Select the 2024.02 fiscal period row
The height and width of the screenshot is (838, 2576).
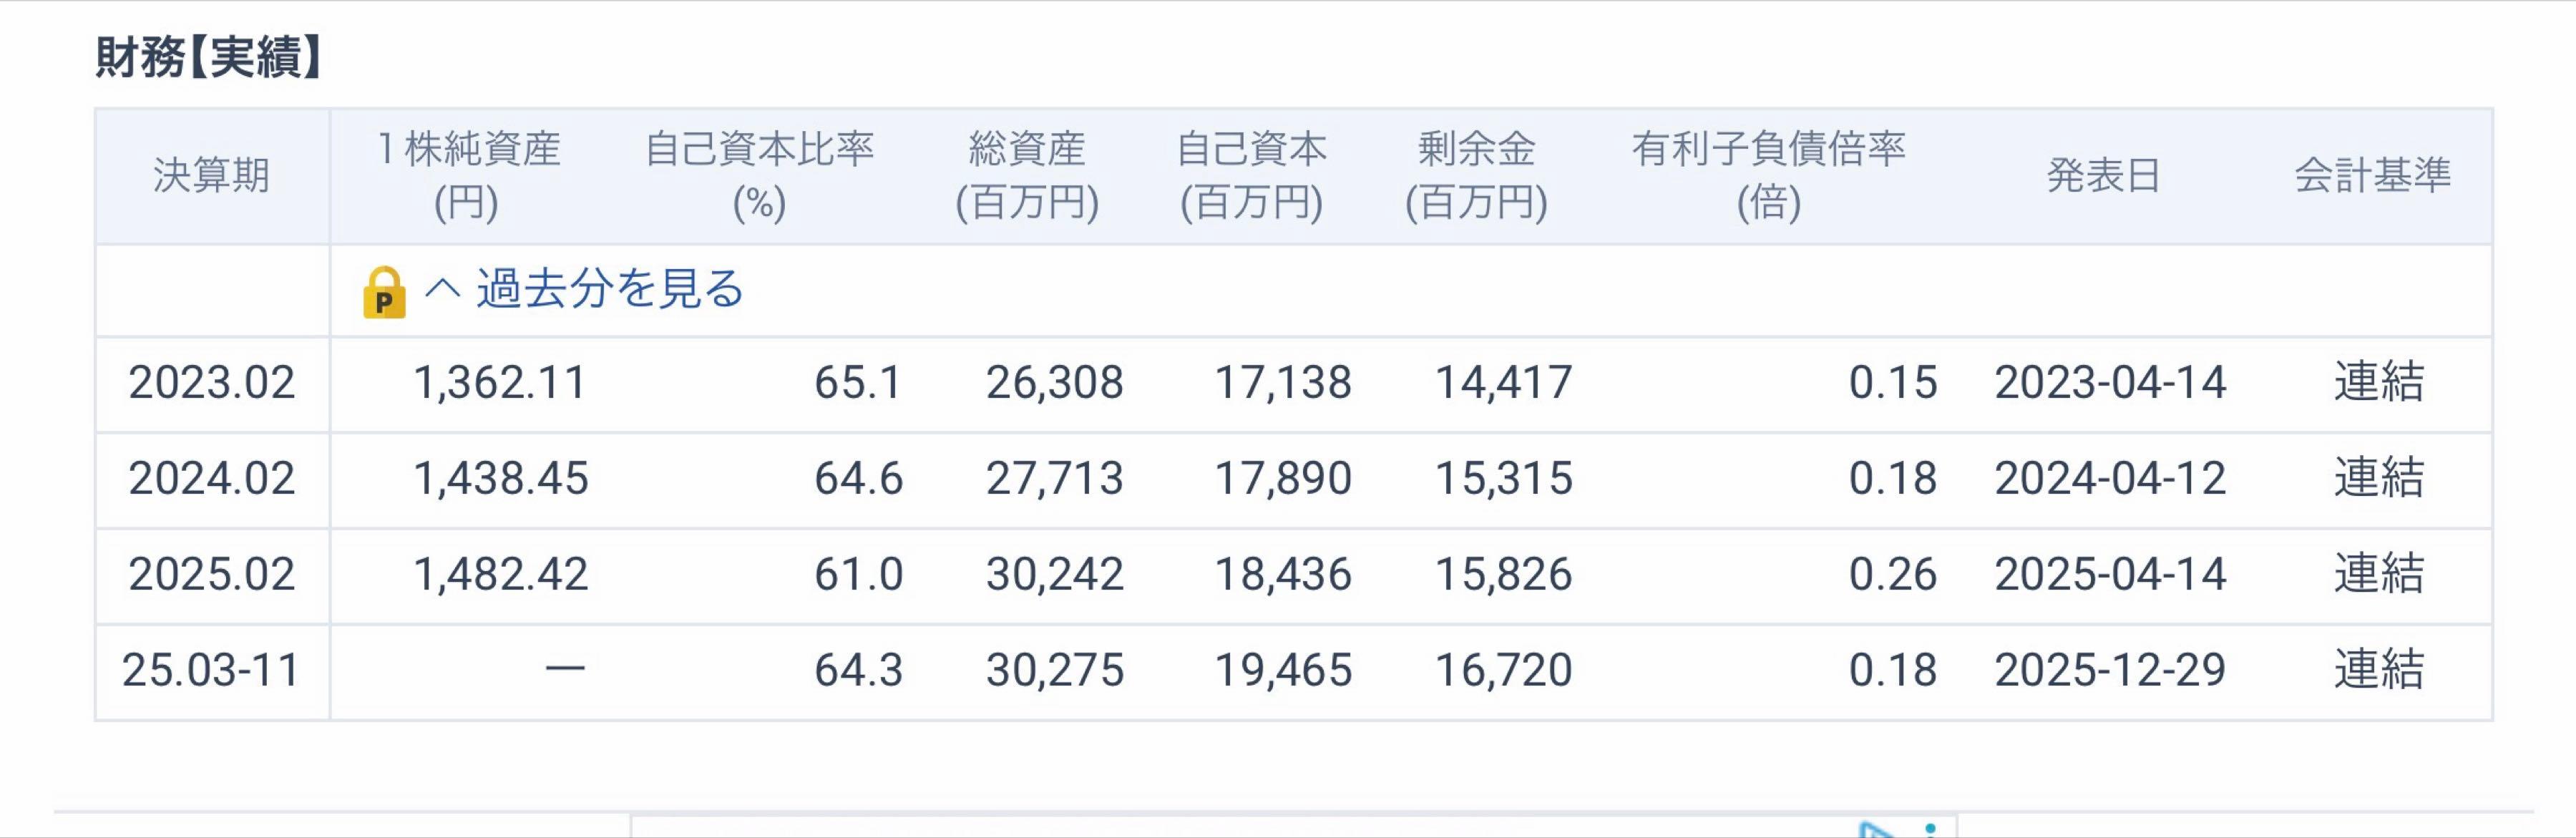click(211, 479)
